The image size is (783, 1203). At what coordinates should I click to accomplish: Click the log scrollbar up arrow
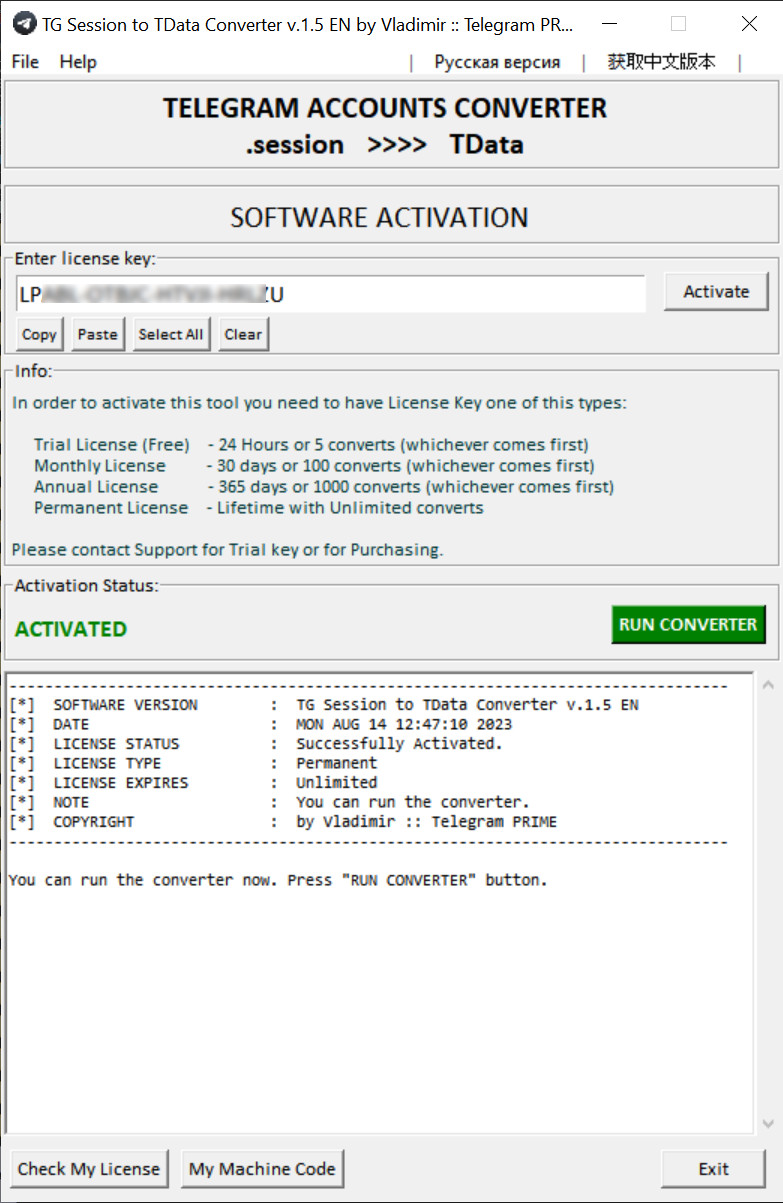point(768,685)
